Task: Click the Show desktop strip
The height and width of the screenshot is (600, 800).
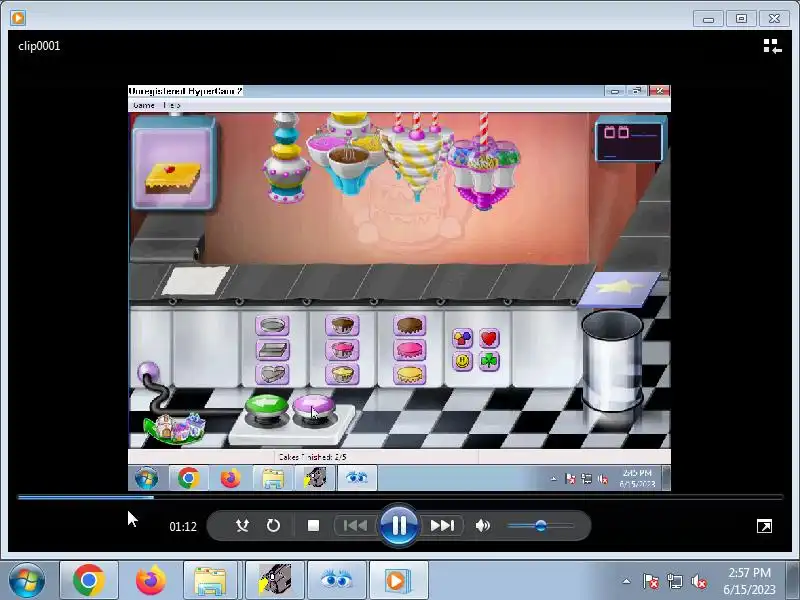Action: click(x=793, y=581)
